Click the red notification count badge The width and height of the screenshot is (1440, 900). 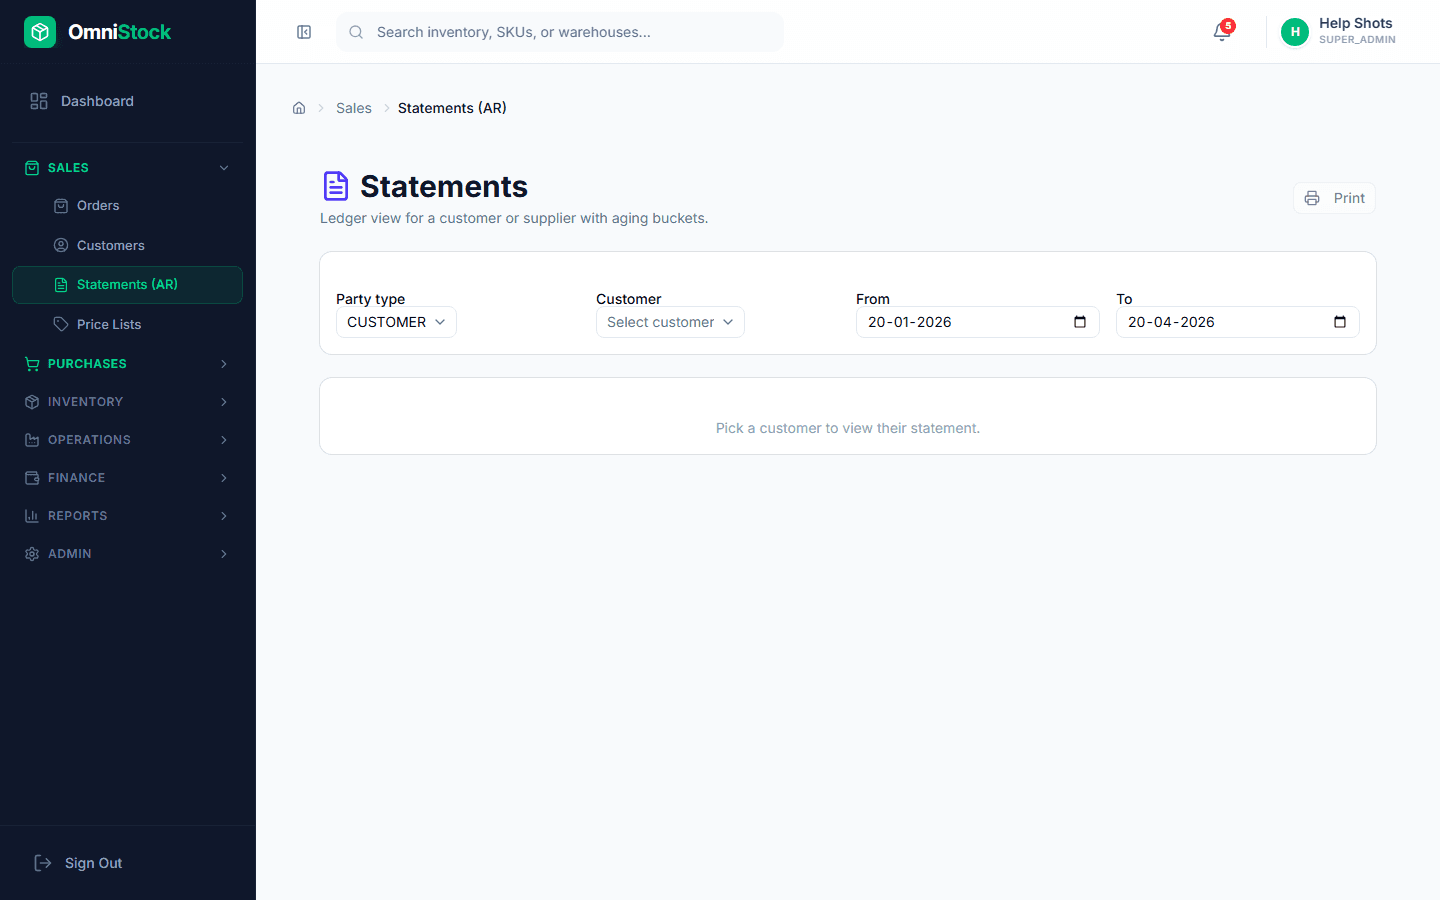(x=1228, y=26)
